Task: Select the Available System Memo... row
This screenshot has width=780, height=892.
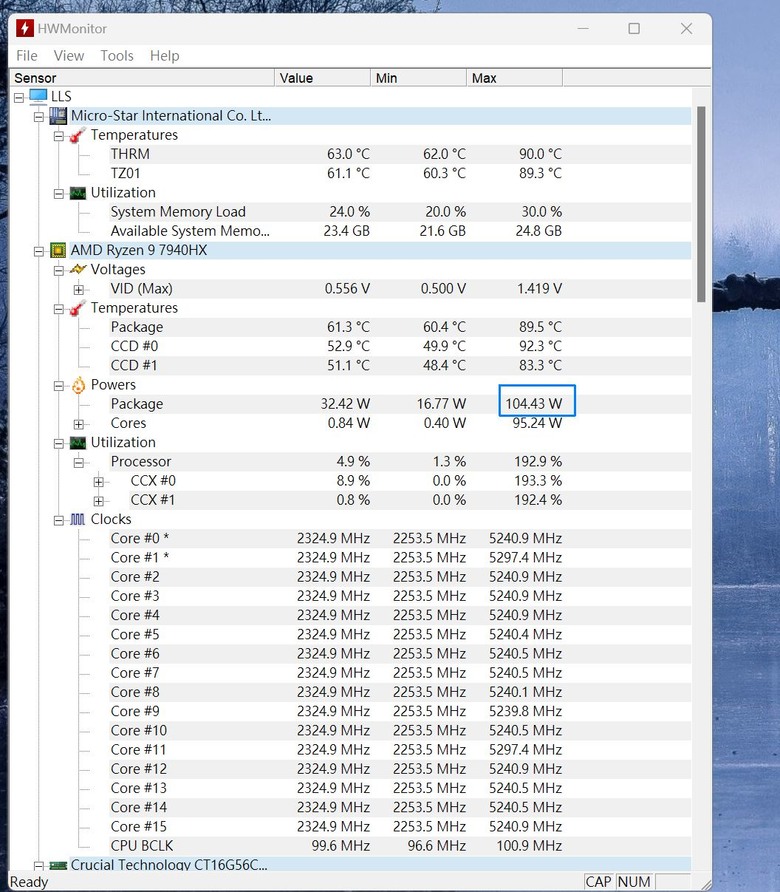Action: pos(400,231)
